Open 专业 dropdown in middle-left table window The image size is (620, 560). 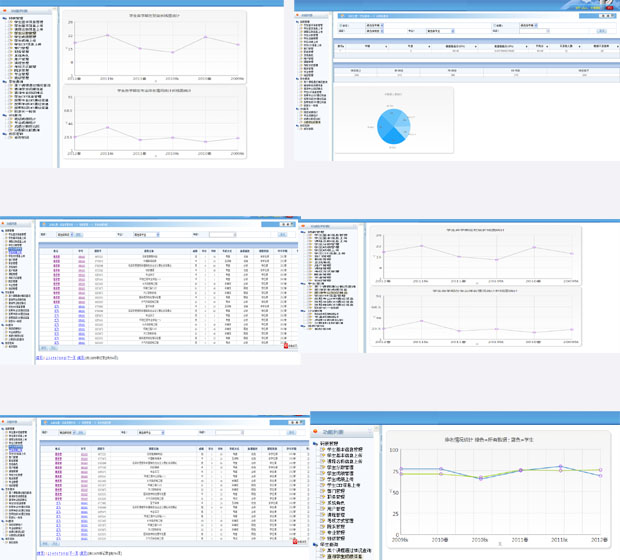pyautogui.click(x=146, y=235)
